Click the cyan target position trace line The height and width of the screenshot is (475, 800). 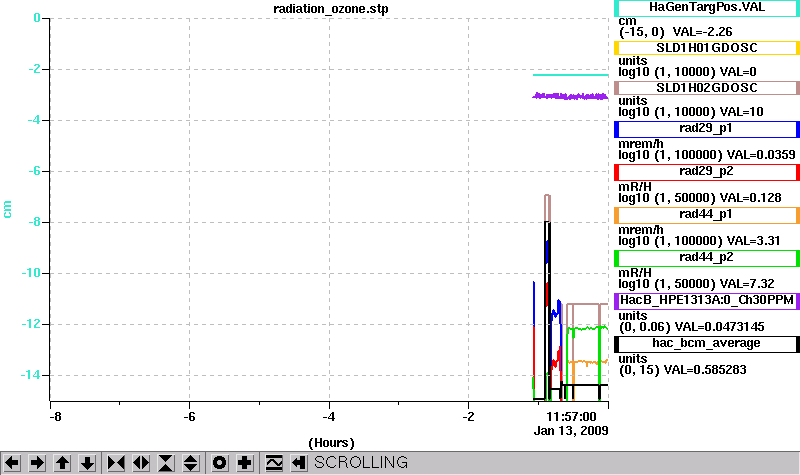pyautogui.click(x=570, y=75)
